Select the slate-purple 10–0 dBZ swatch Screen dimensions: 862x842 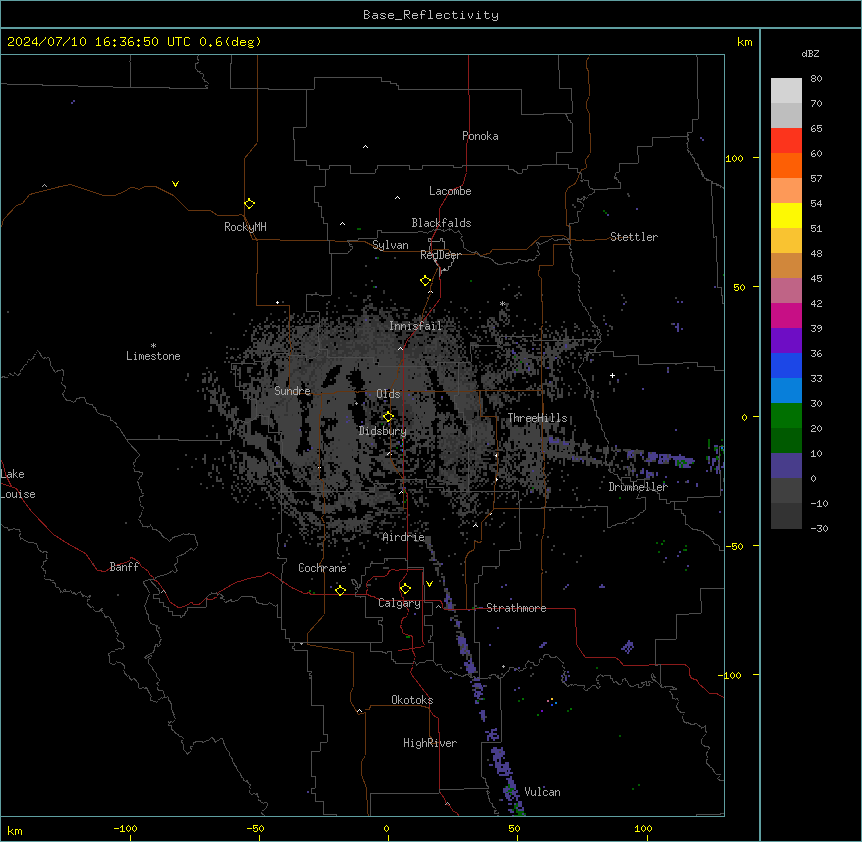(x=786, y=466)
